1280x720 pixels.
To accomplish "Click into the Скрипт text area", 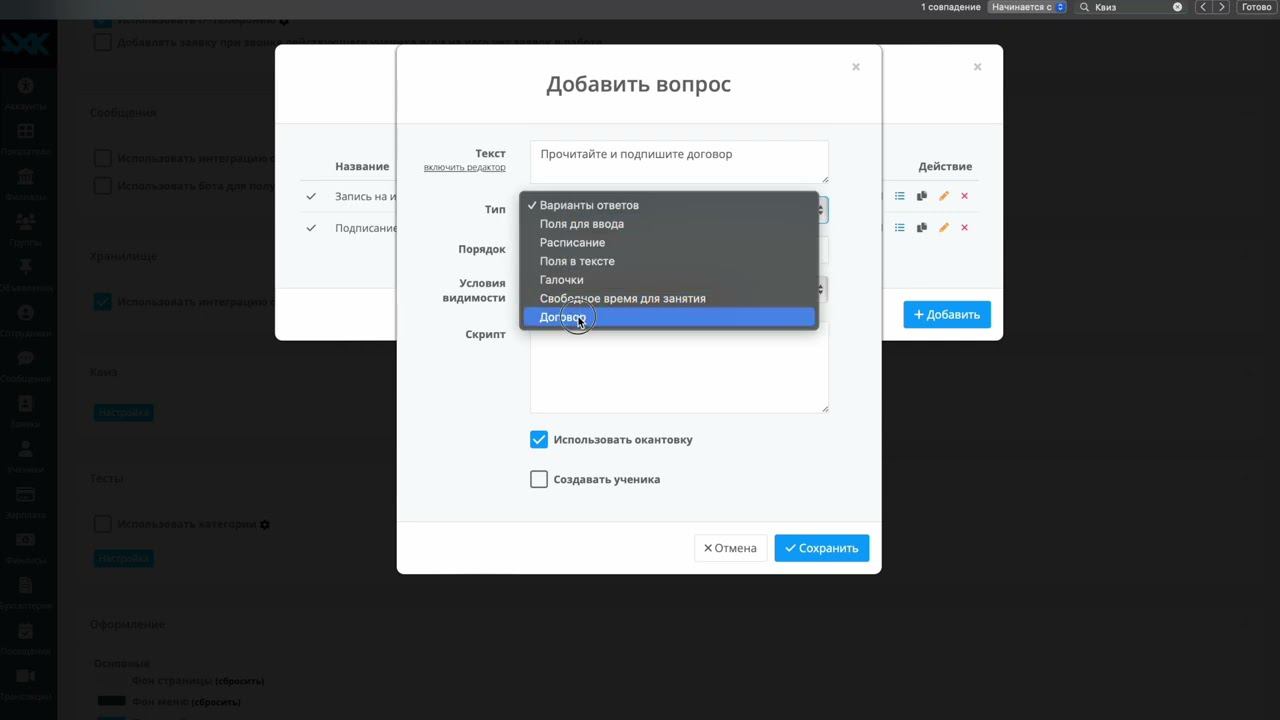I will (x=679, y=368).
